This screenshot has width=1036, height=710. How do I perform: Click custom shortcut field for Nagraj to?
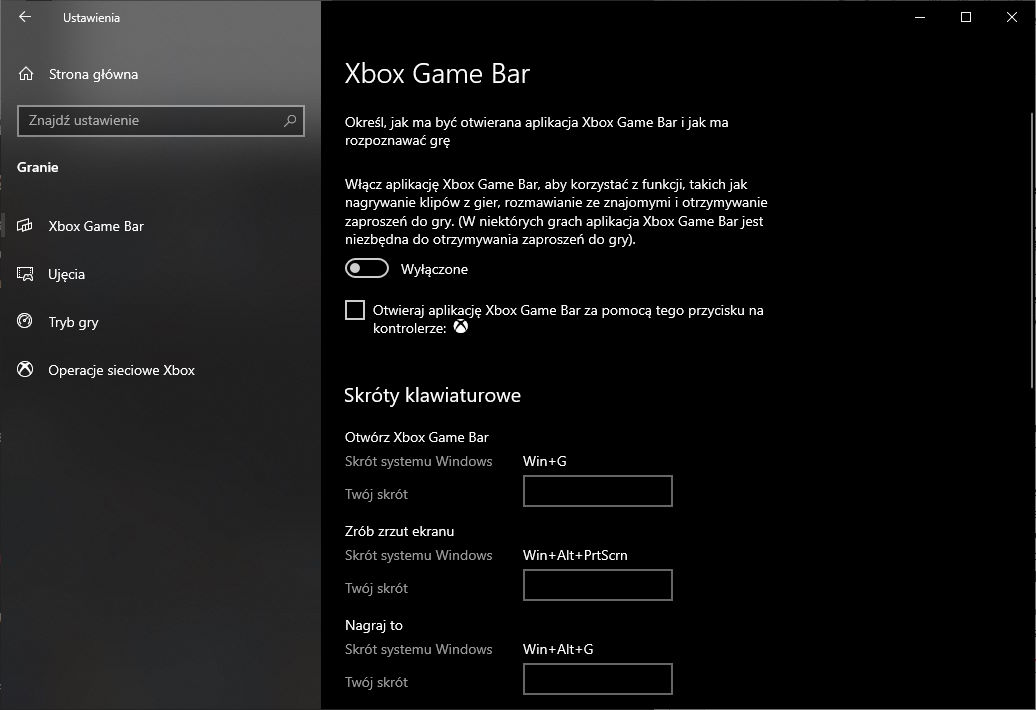597,679
